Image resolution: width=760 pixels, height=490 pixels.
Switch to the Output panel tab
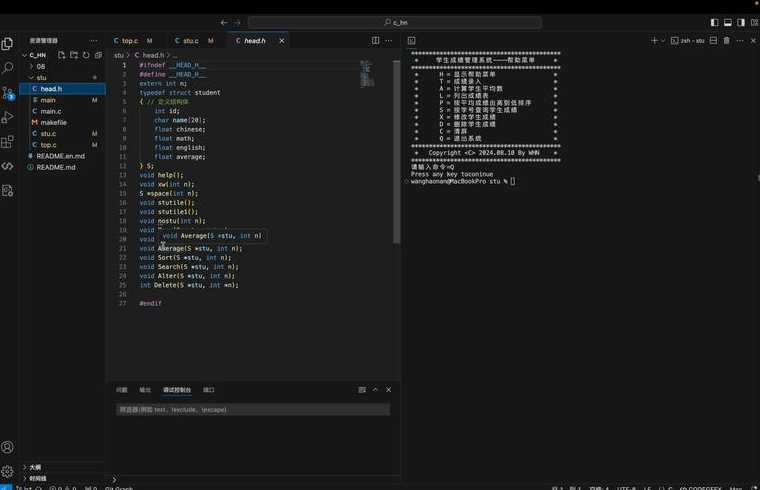click(x=145, y=390)
